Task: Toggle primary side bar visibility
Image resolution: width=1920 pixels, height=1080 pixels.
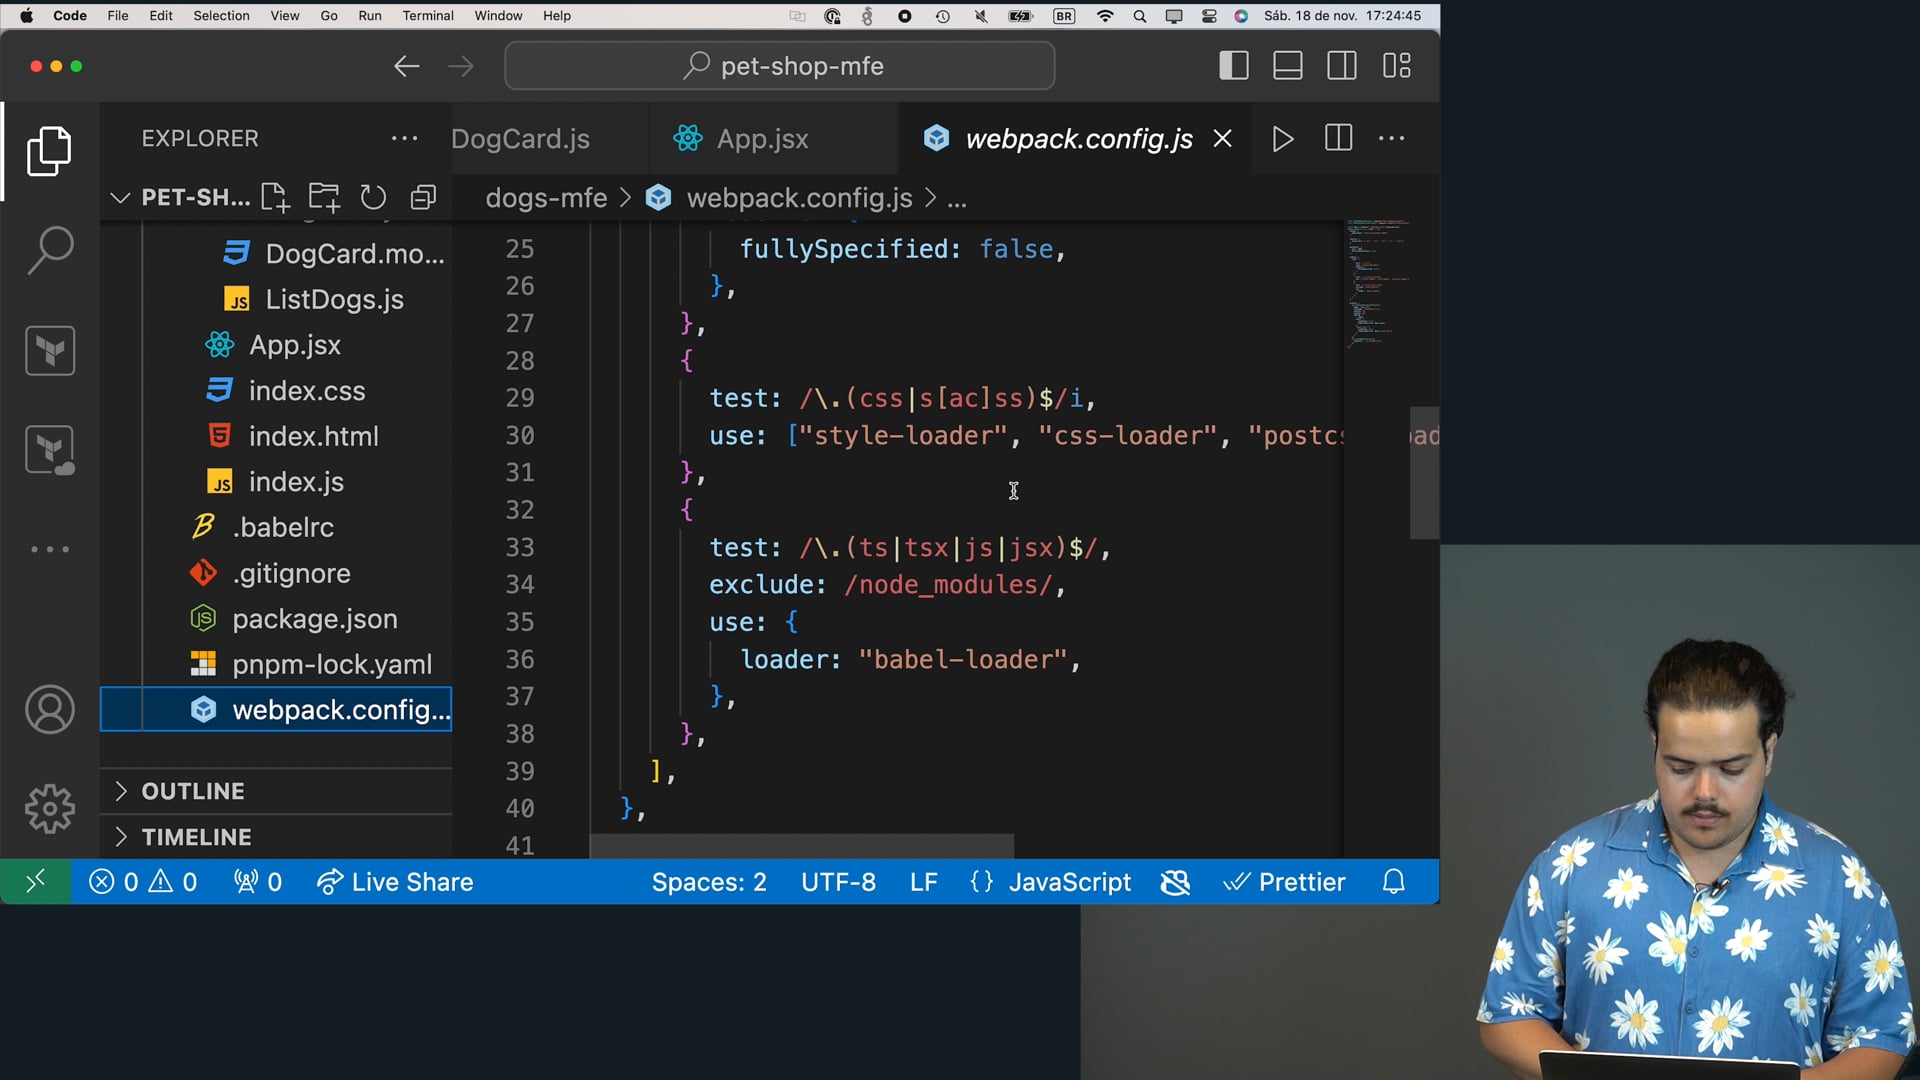Action: click(x=1234, y=66)
